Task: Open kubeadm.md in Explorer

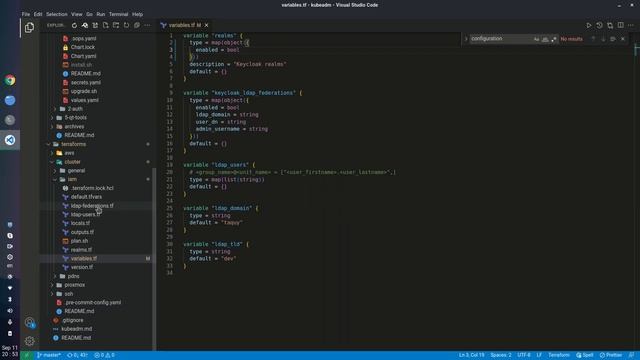Action: point(77,329)
